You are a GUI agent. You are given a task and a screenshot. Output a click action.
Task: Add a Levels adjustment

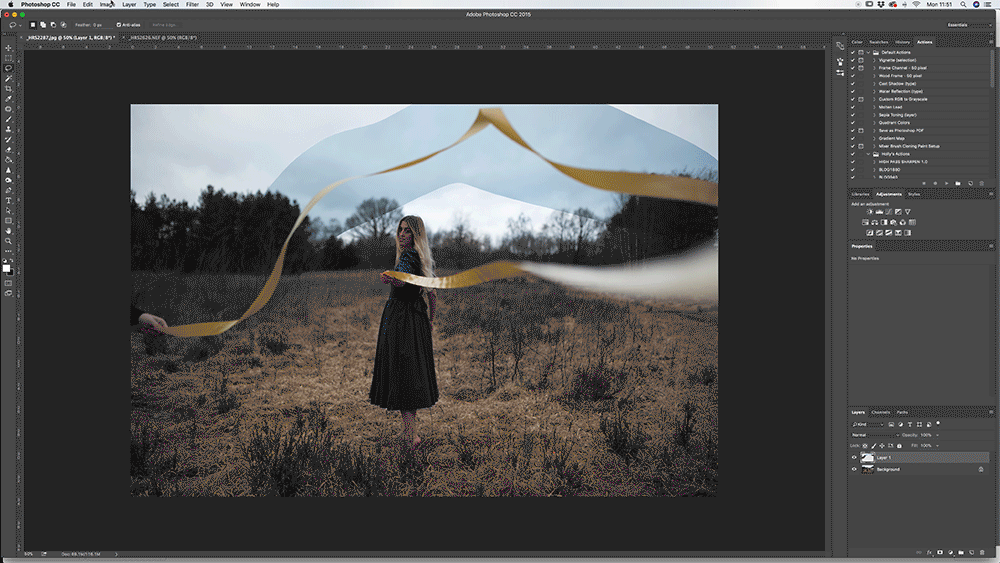pyautogui.click(x=879, y=212)
